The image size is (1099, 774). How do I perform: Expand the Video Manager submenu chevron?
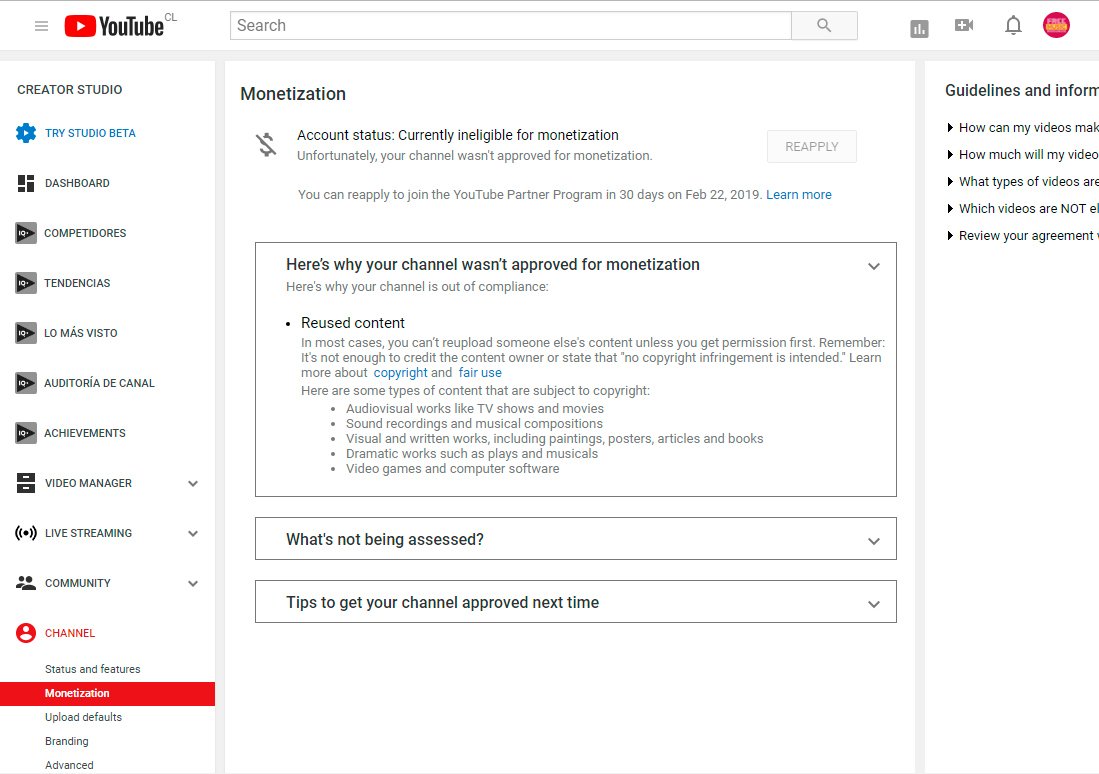pos(193,484)
